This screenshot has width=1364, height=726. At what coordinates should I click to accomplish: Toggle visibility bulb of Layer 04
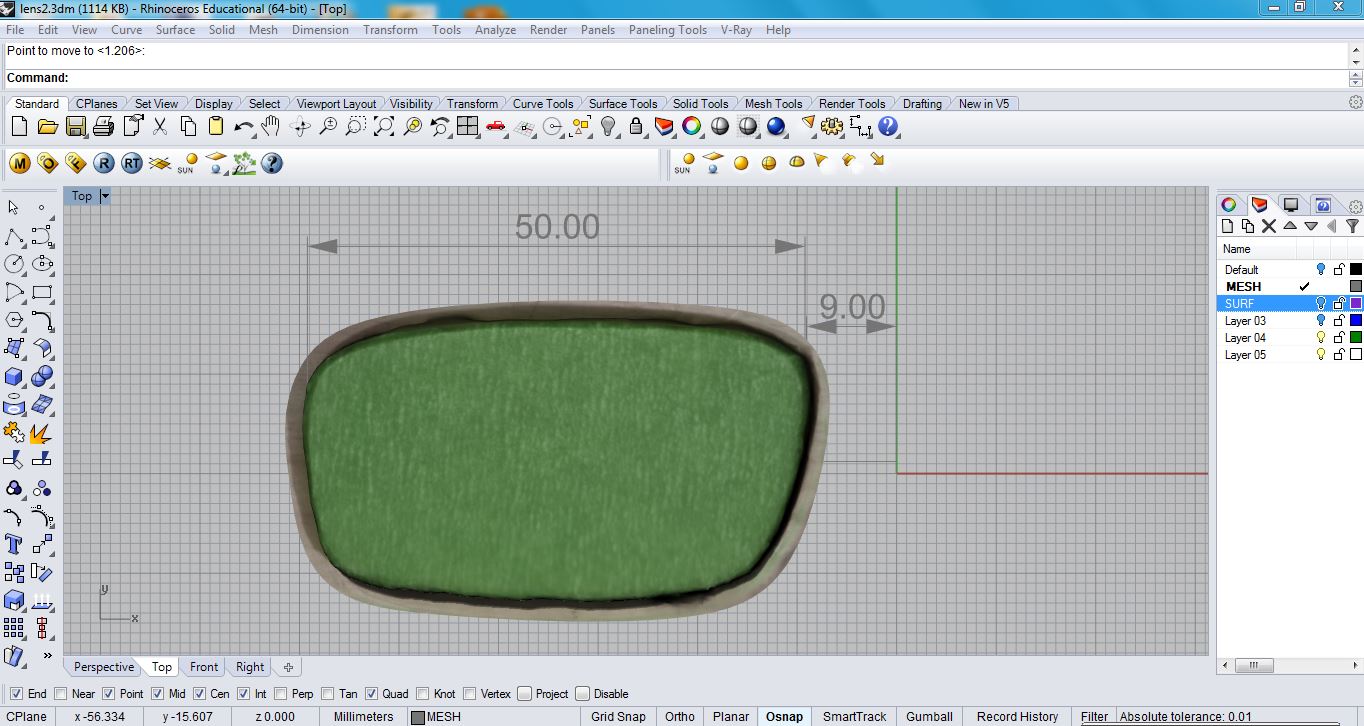pos(1320,338)
